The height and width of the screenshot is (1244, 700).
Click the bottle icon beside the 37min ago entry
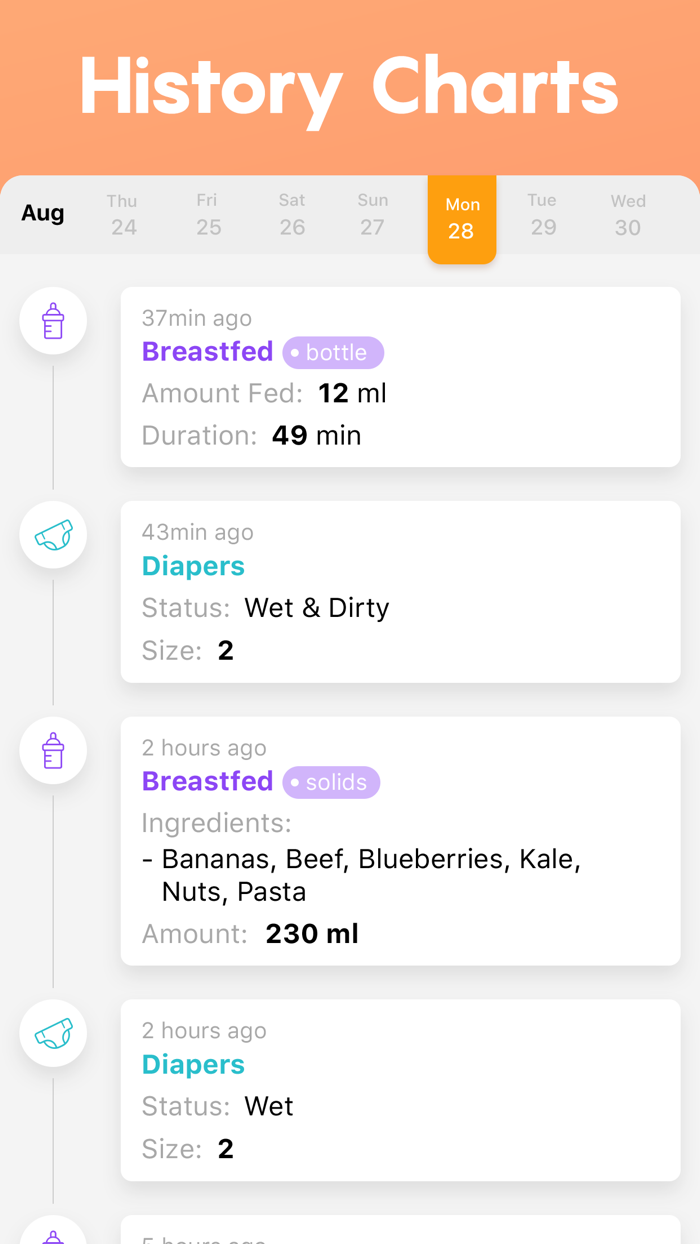(x=53, y=321)
